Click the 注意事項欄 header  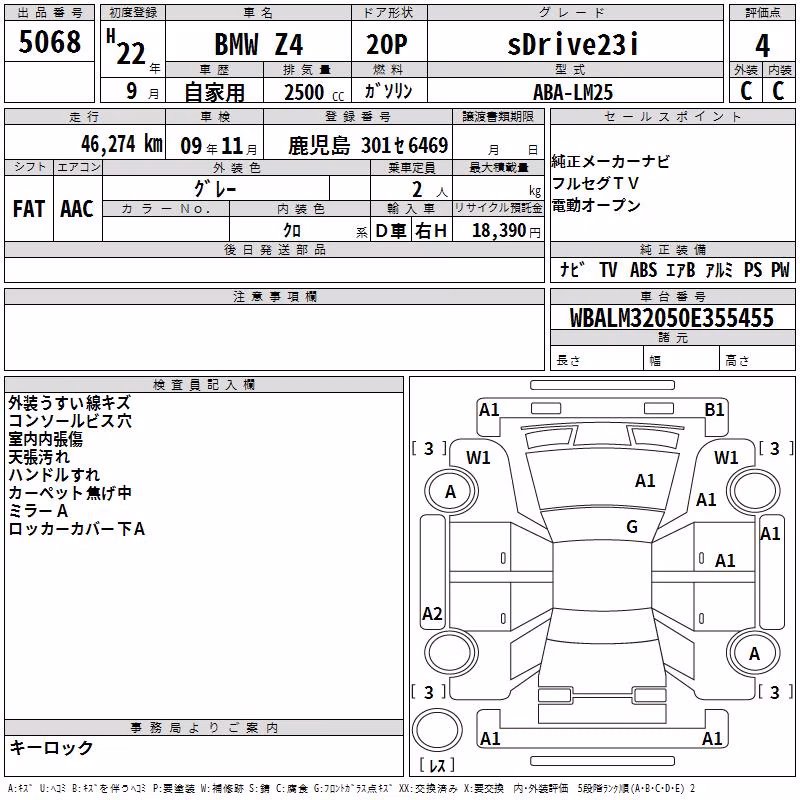click(x=275, y=296)
